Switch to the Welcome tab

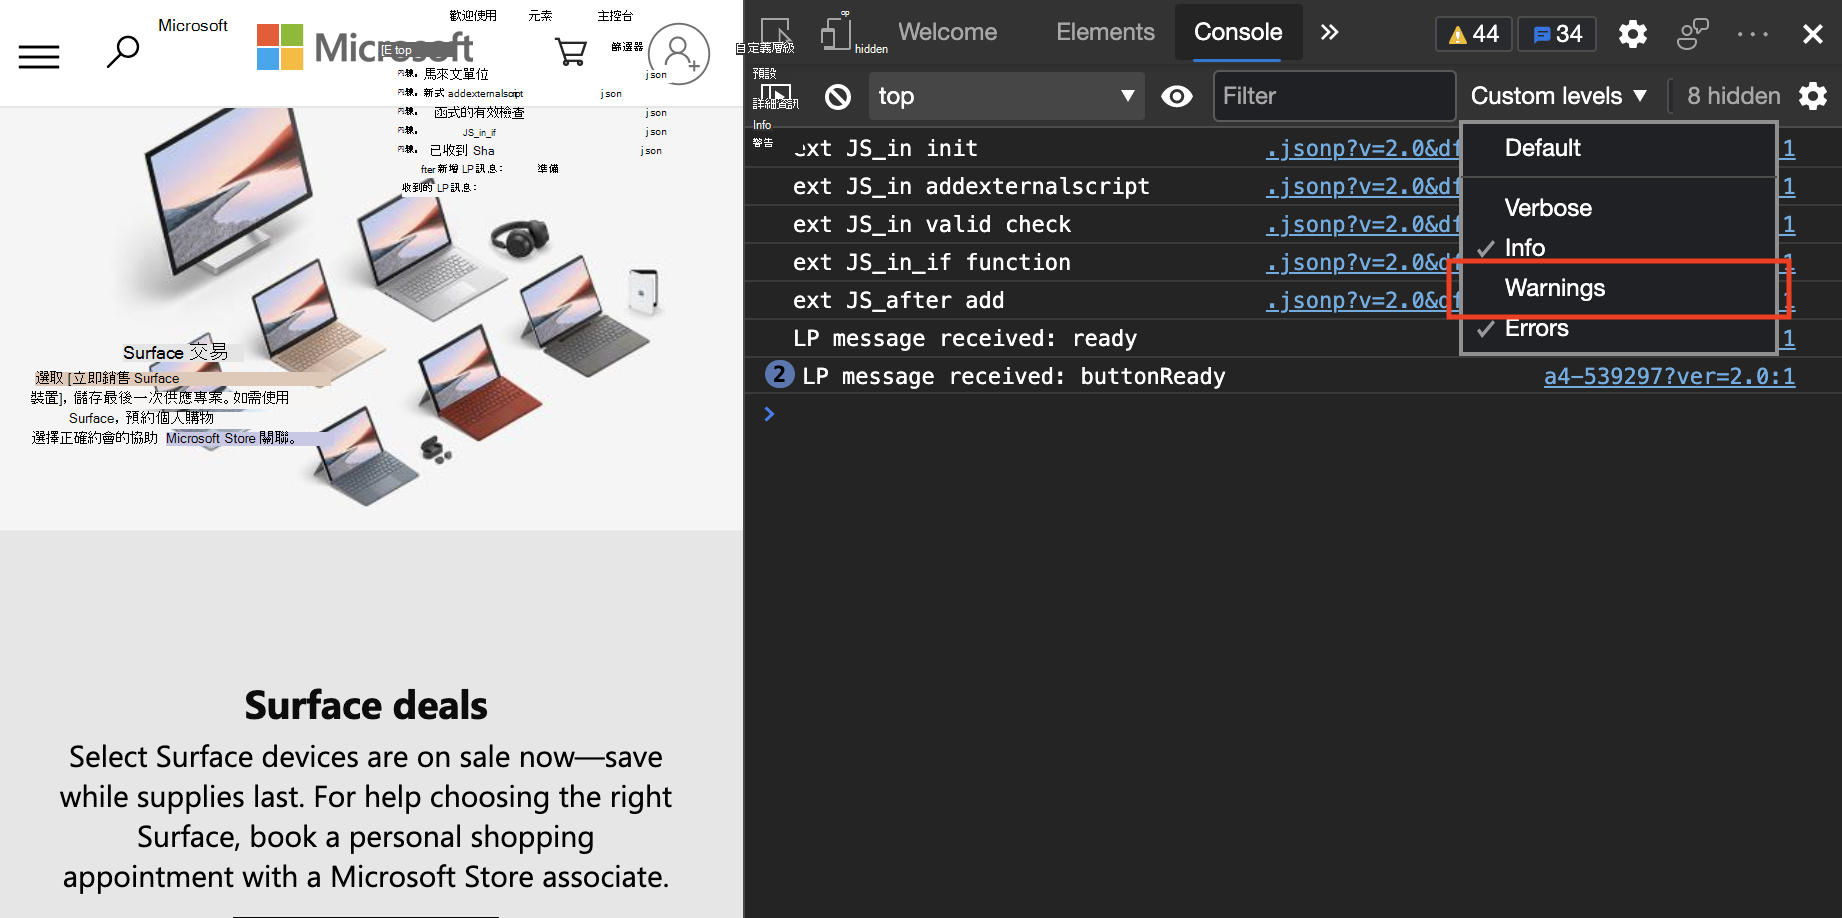click(x=947, y=32)
